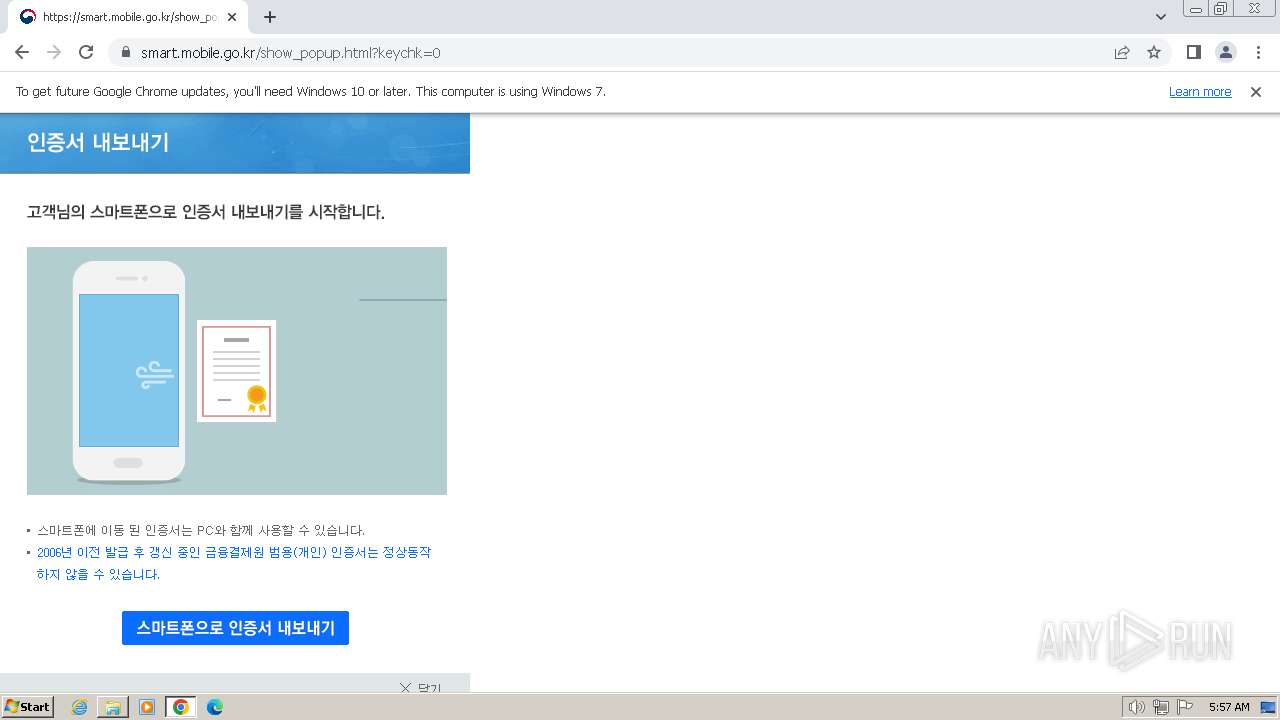Image resolution: width=1280 pixels, height=720 pixels.
Task: Go forward to the next page
Action: click(x=54, y=52)
